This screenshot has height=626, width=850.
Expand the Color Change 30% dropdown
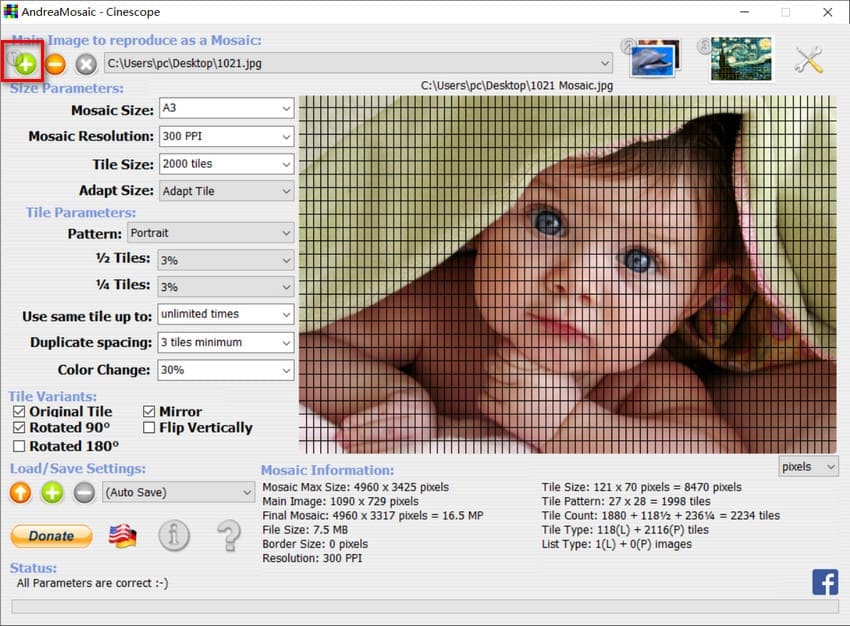(x=226, y=370)
